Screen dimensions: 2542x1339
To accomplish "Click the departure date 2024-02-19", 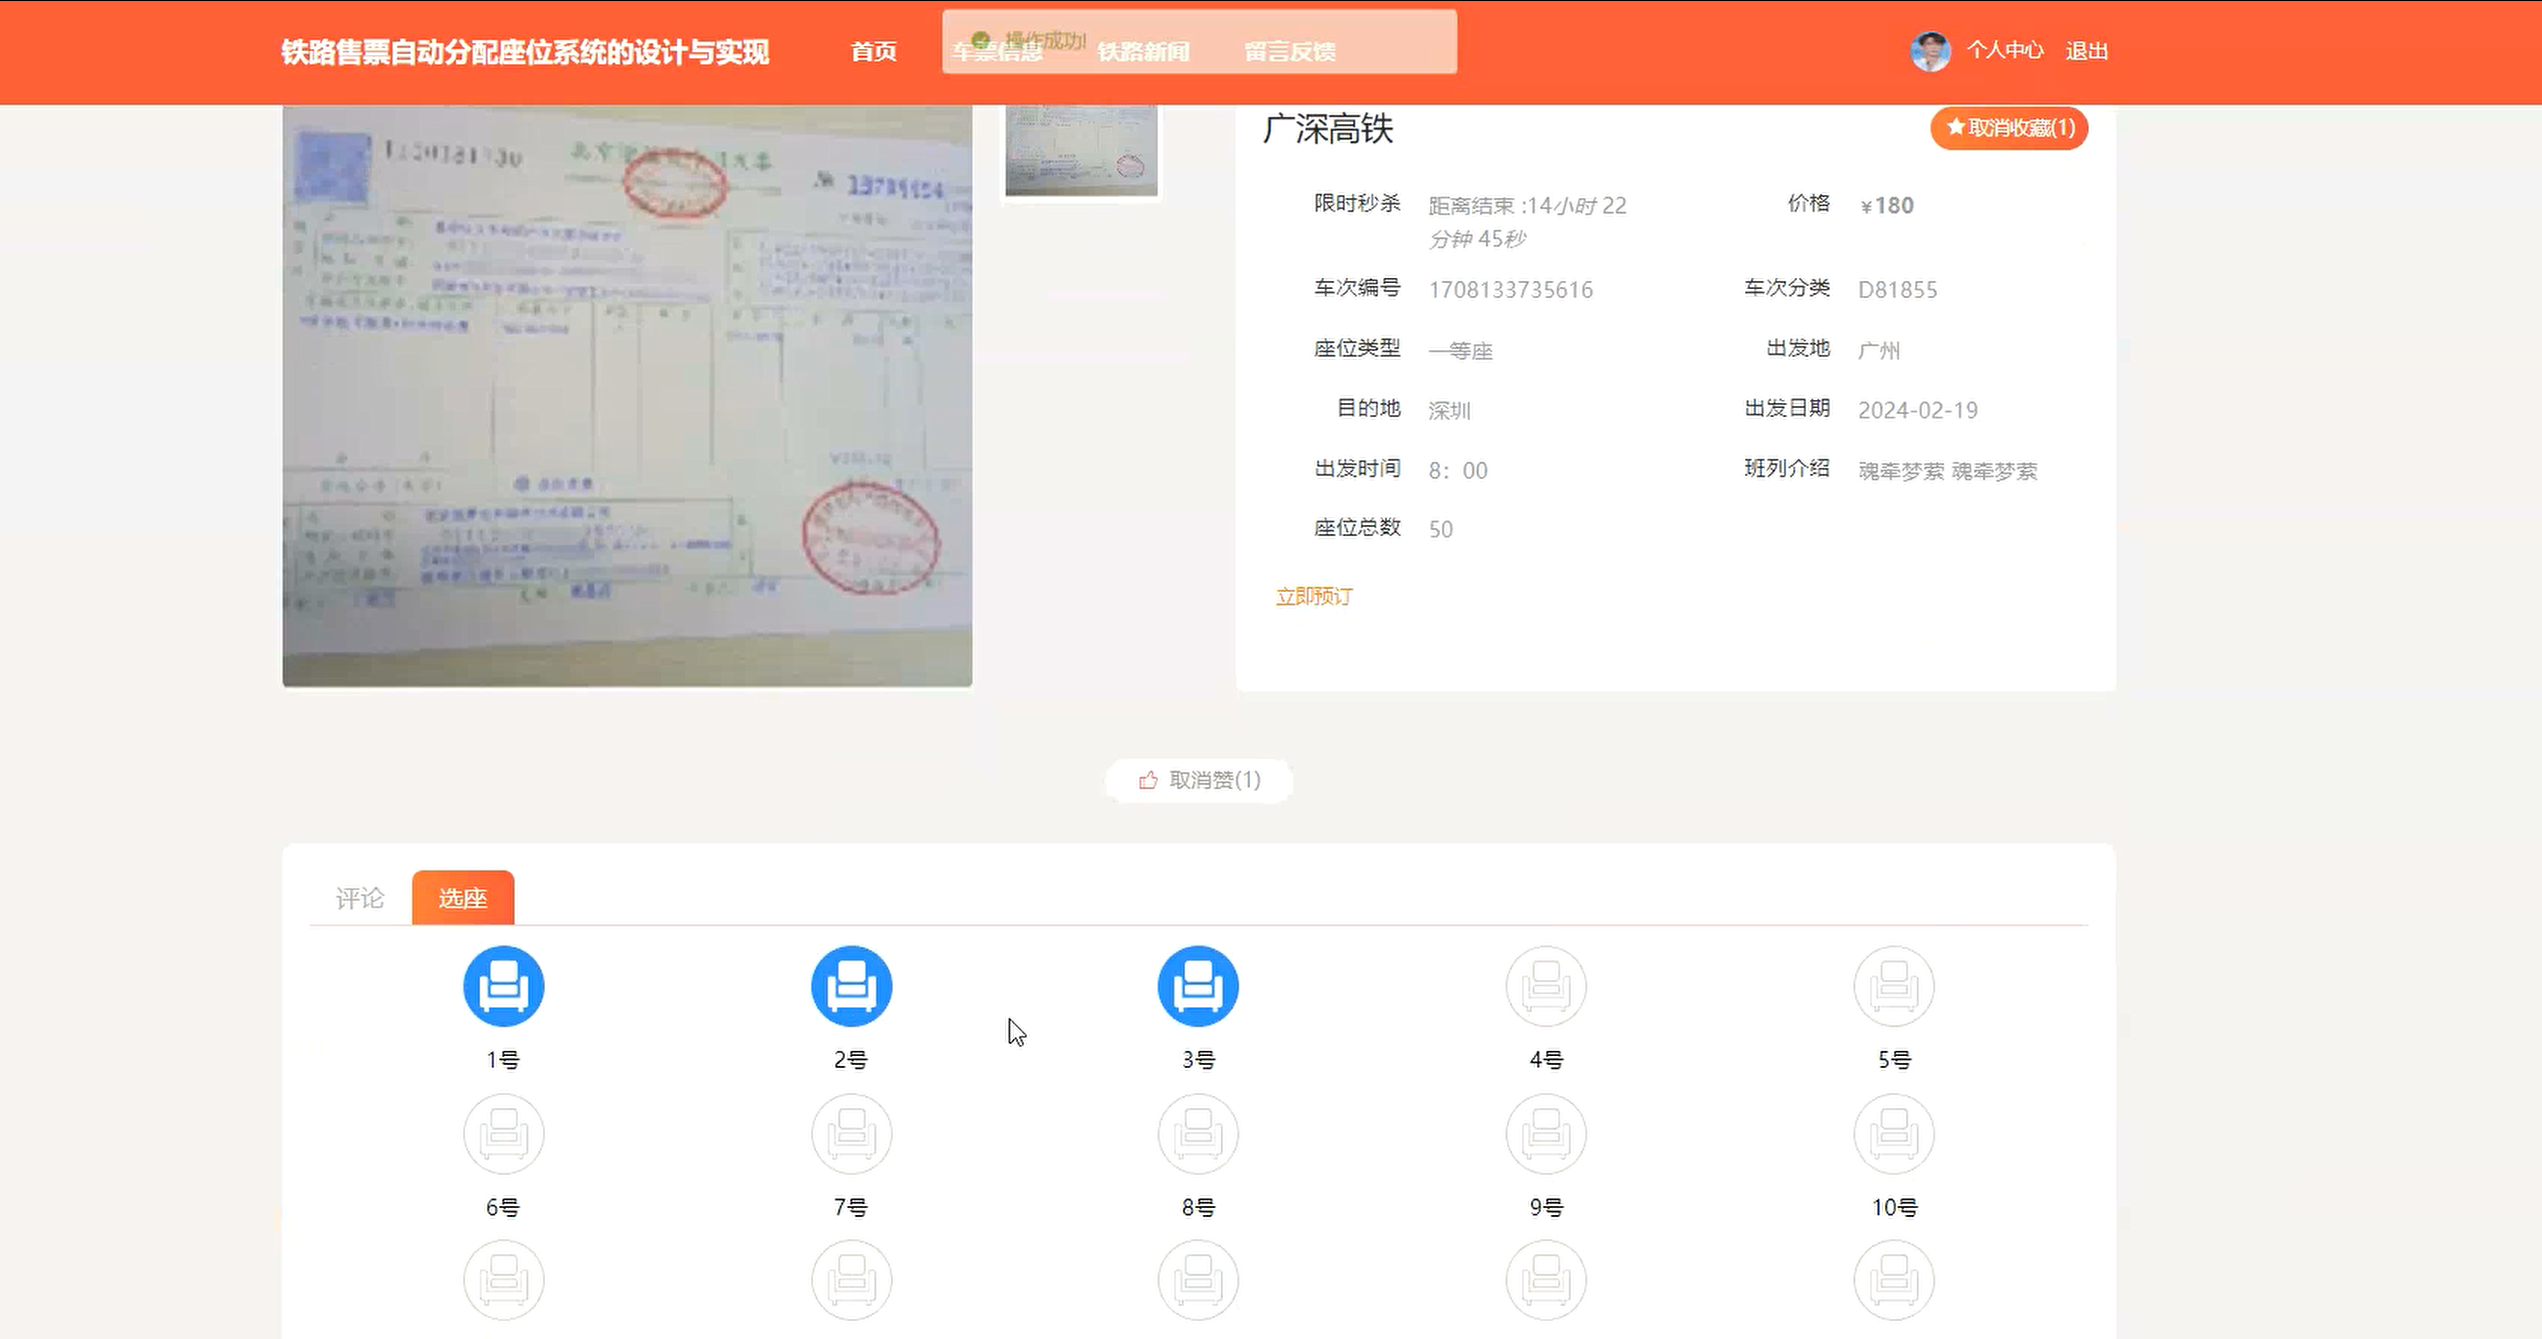I will coord(1917,410).
